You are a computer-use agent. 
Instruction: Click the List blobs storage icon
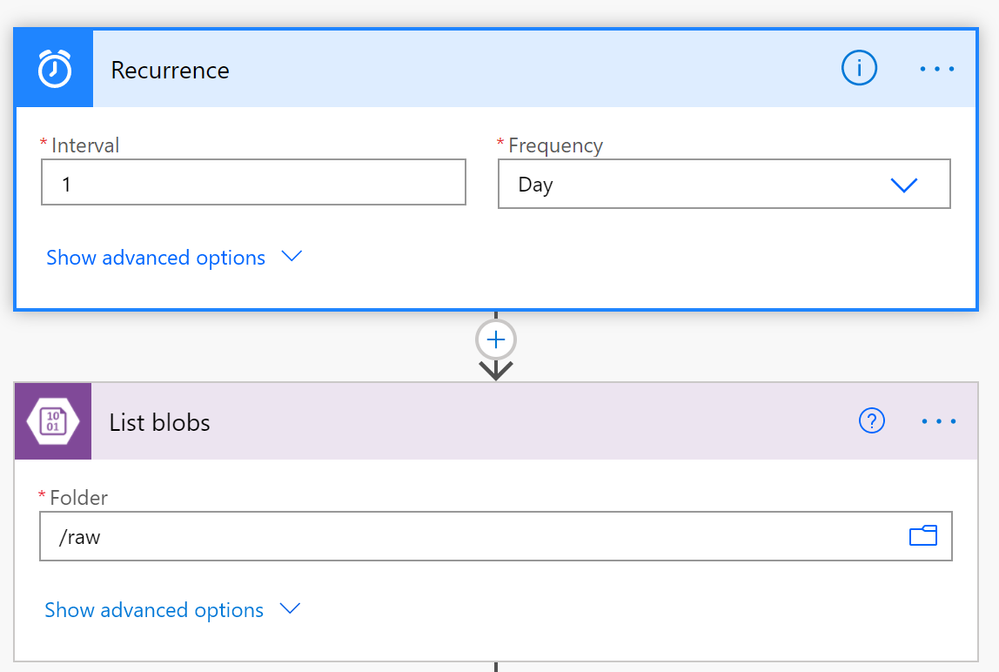(53, 422)
